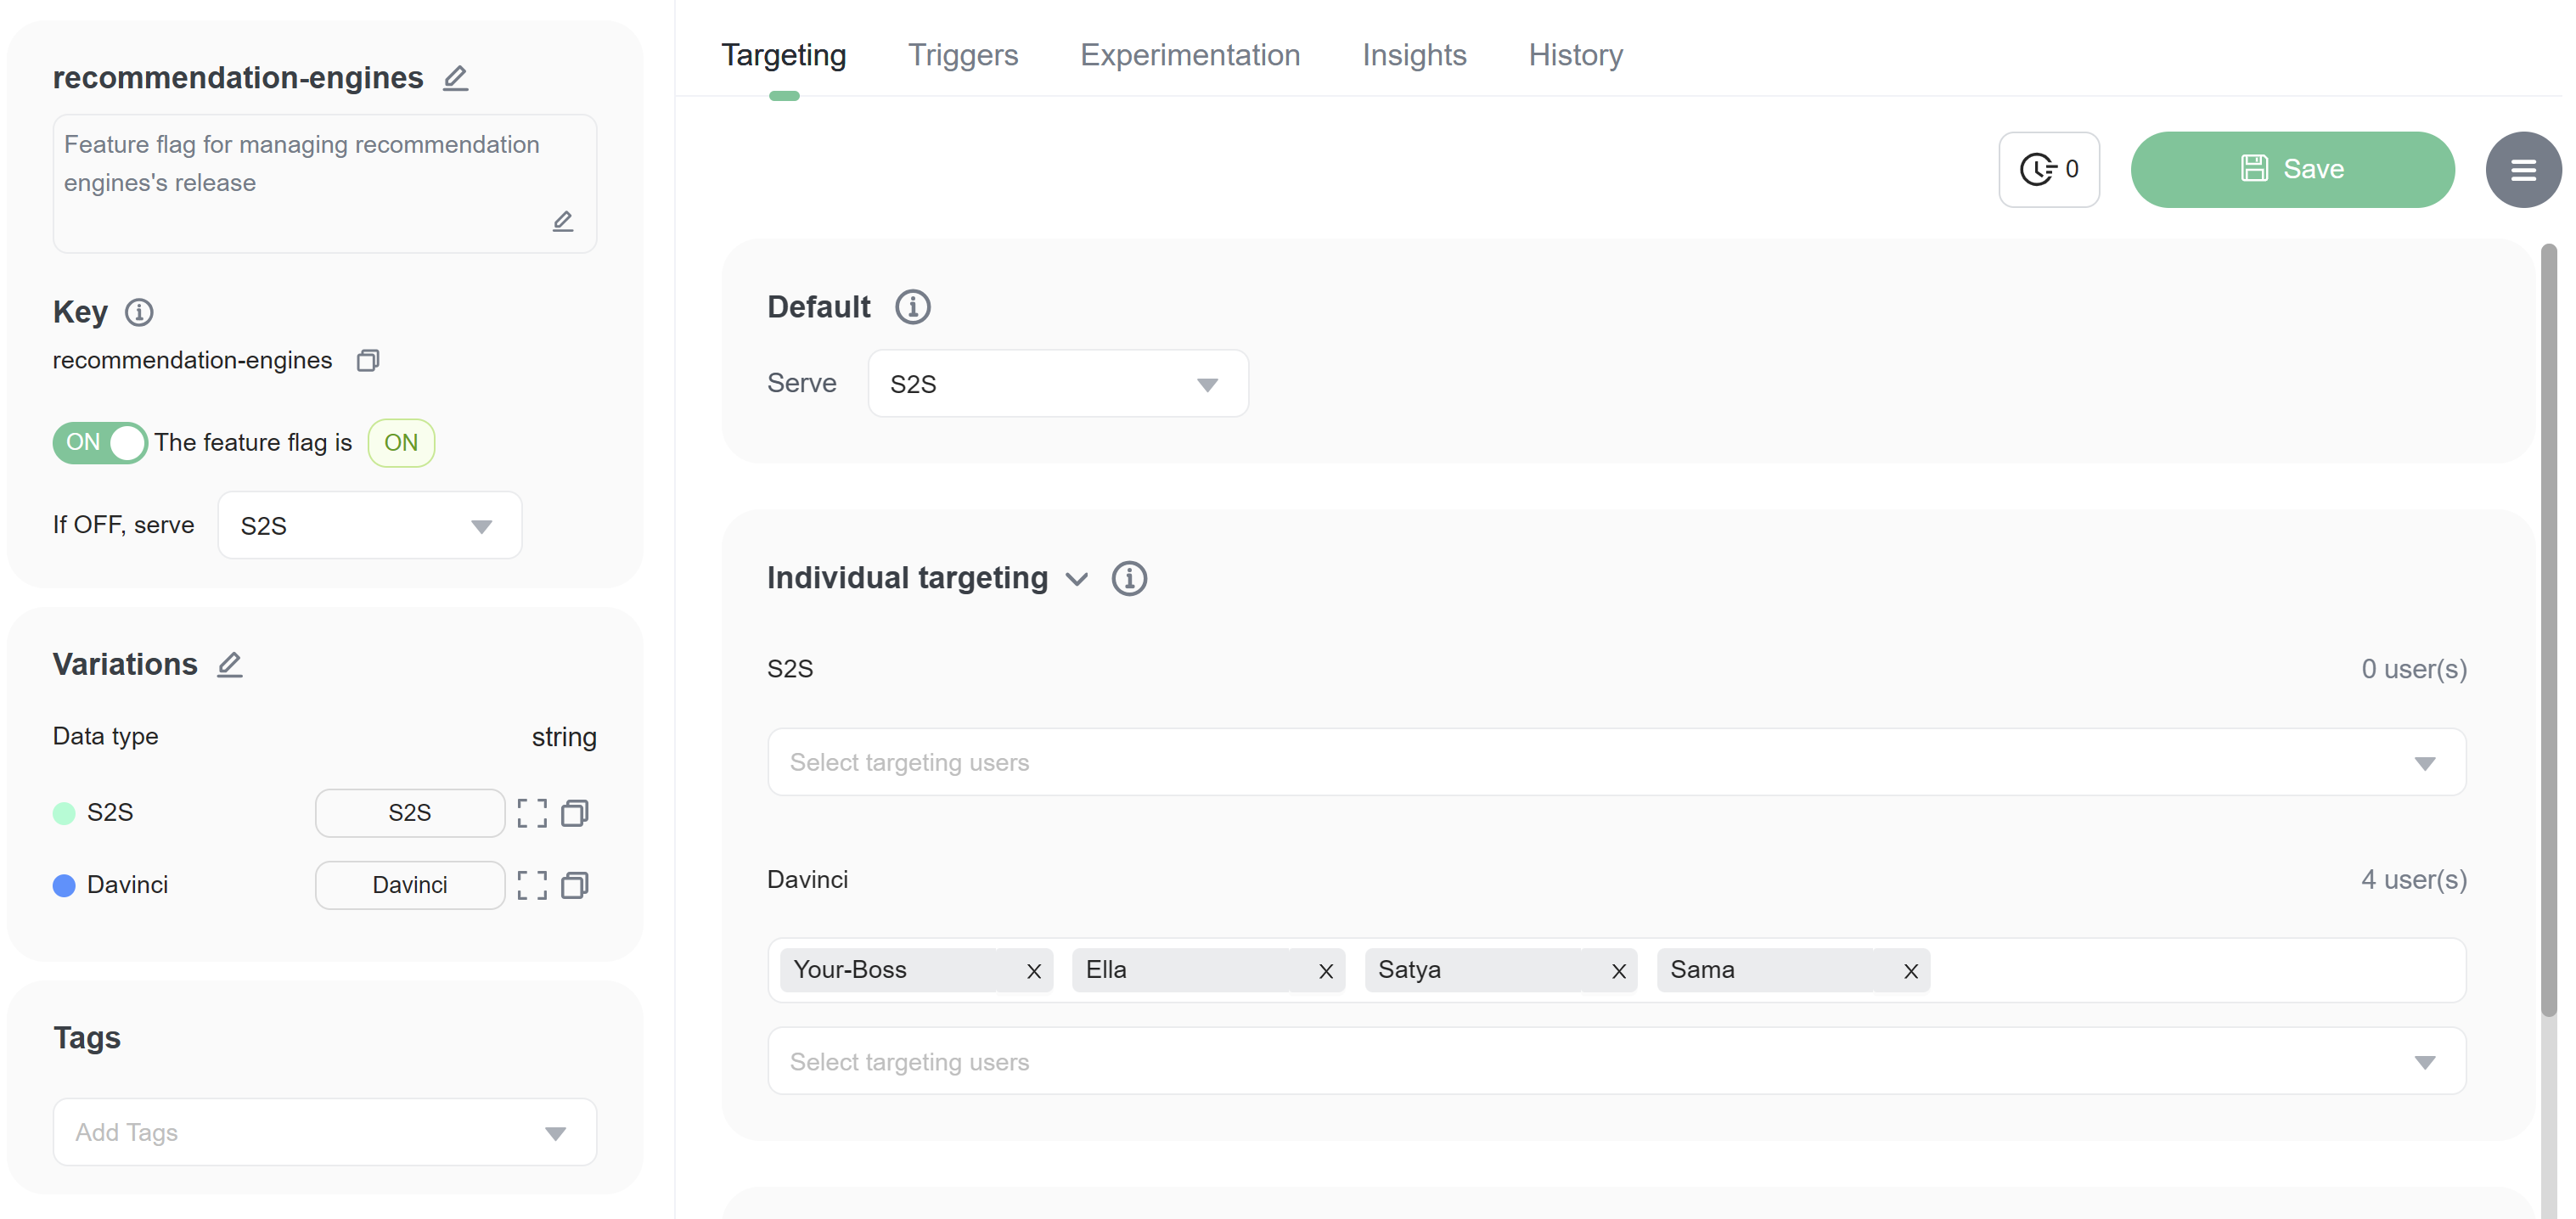The image size is (2576, 1219).
Task: Remove Sama from Davinci targeting
Action: point(1911,971)
